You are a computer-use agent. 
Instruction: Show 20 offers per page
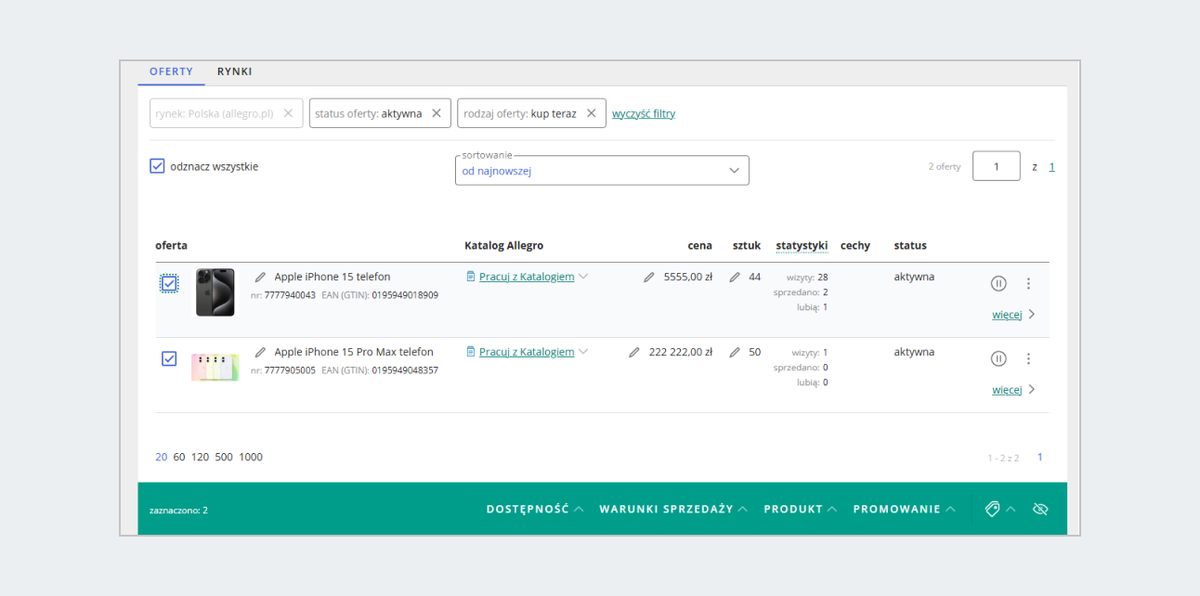(161, 457)
